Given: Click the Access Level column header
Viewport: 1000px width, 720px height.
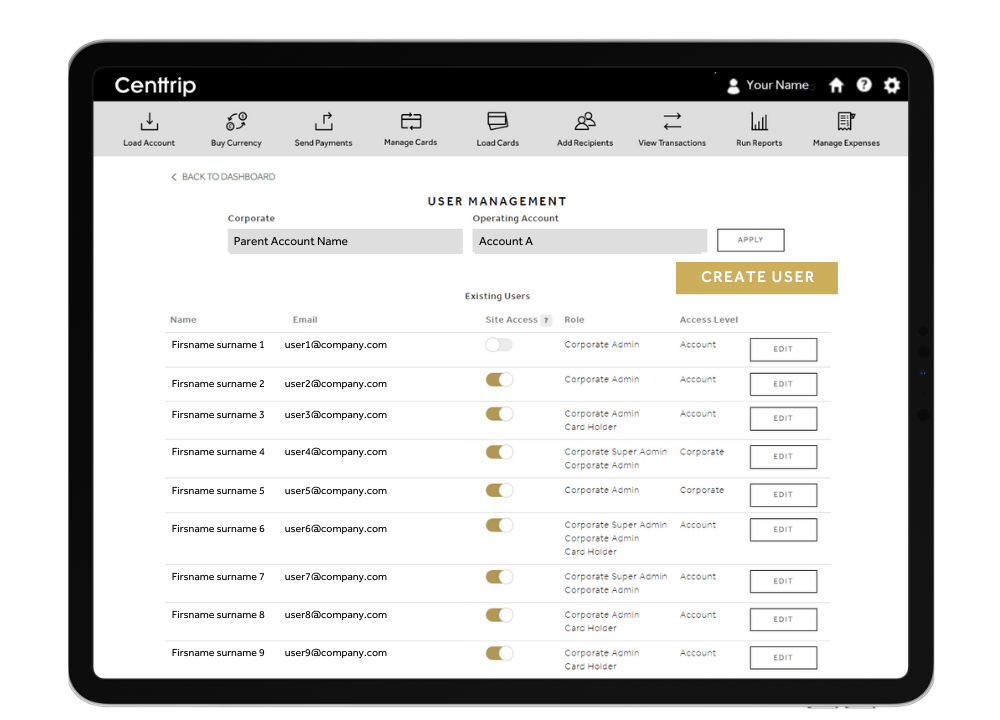Looking at the screenshot, I should tap(709, 320).
